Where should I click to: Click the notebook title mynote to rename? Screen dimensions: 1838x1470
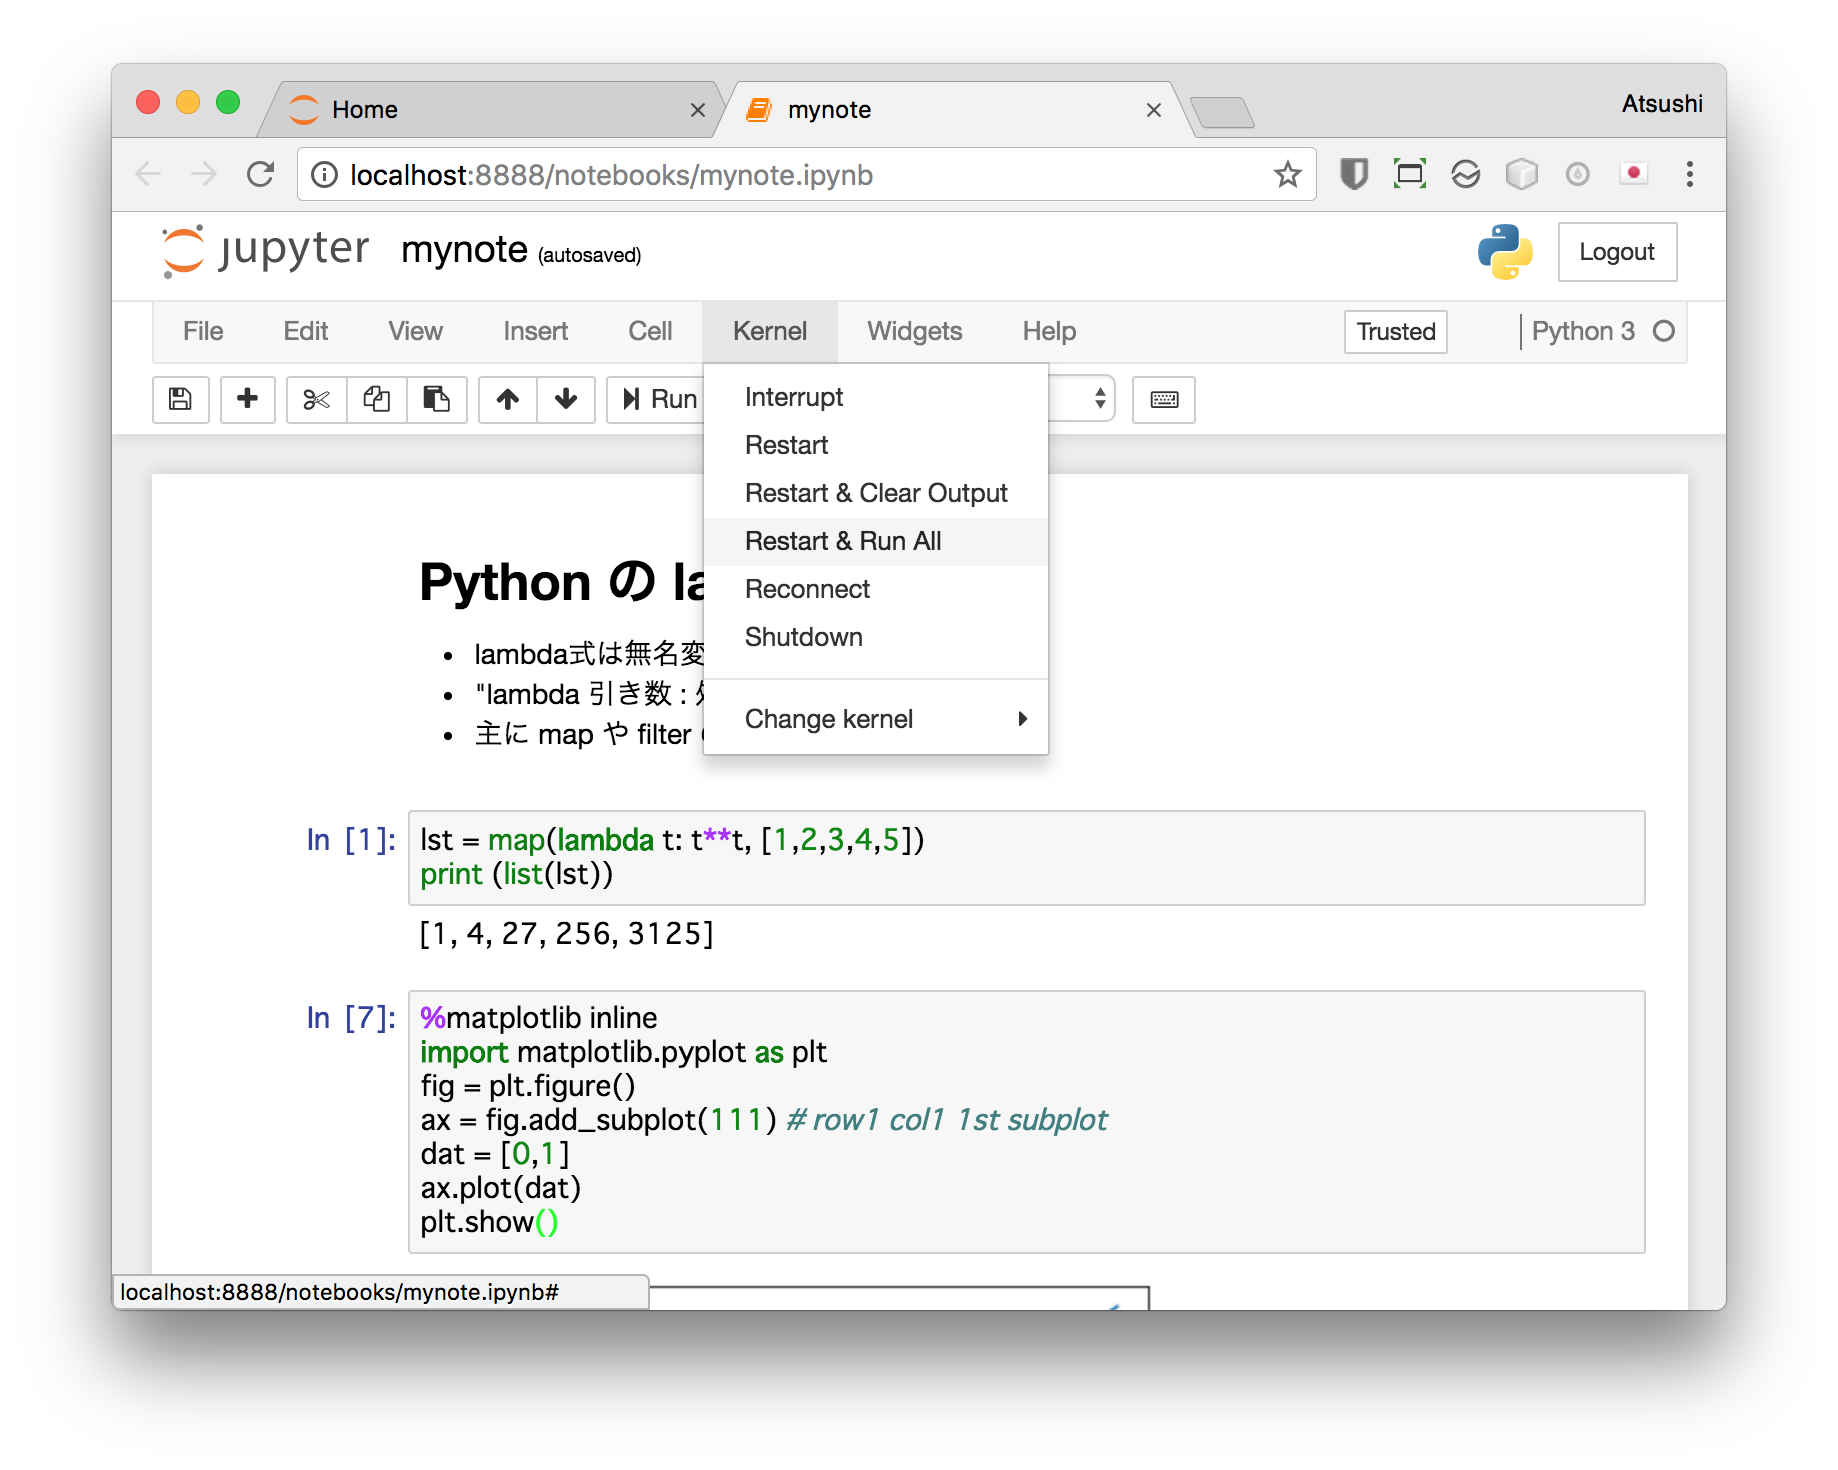click(x=464, y=250)
